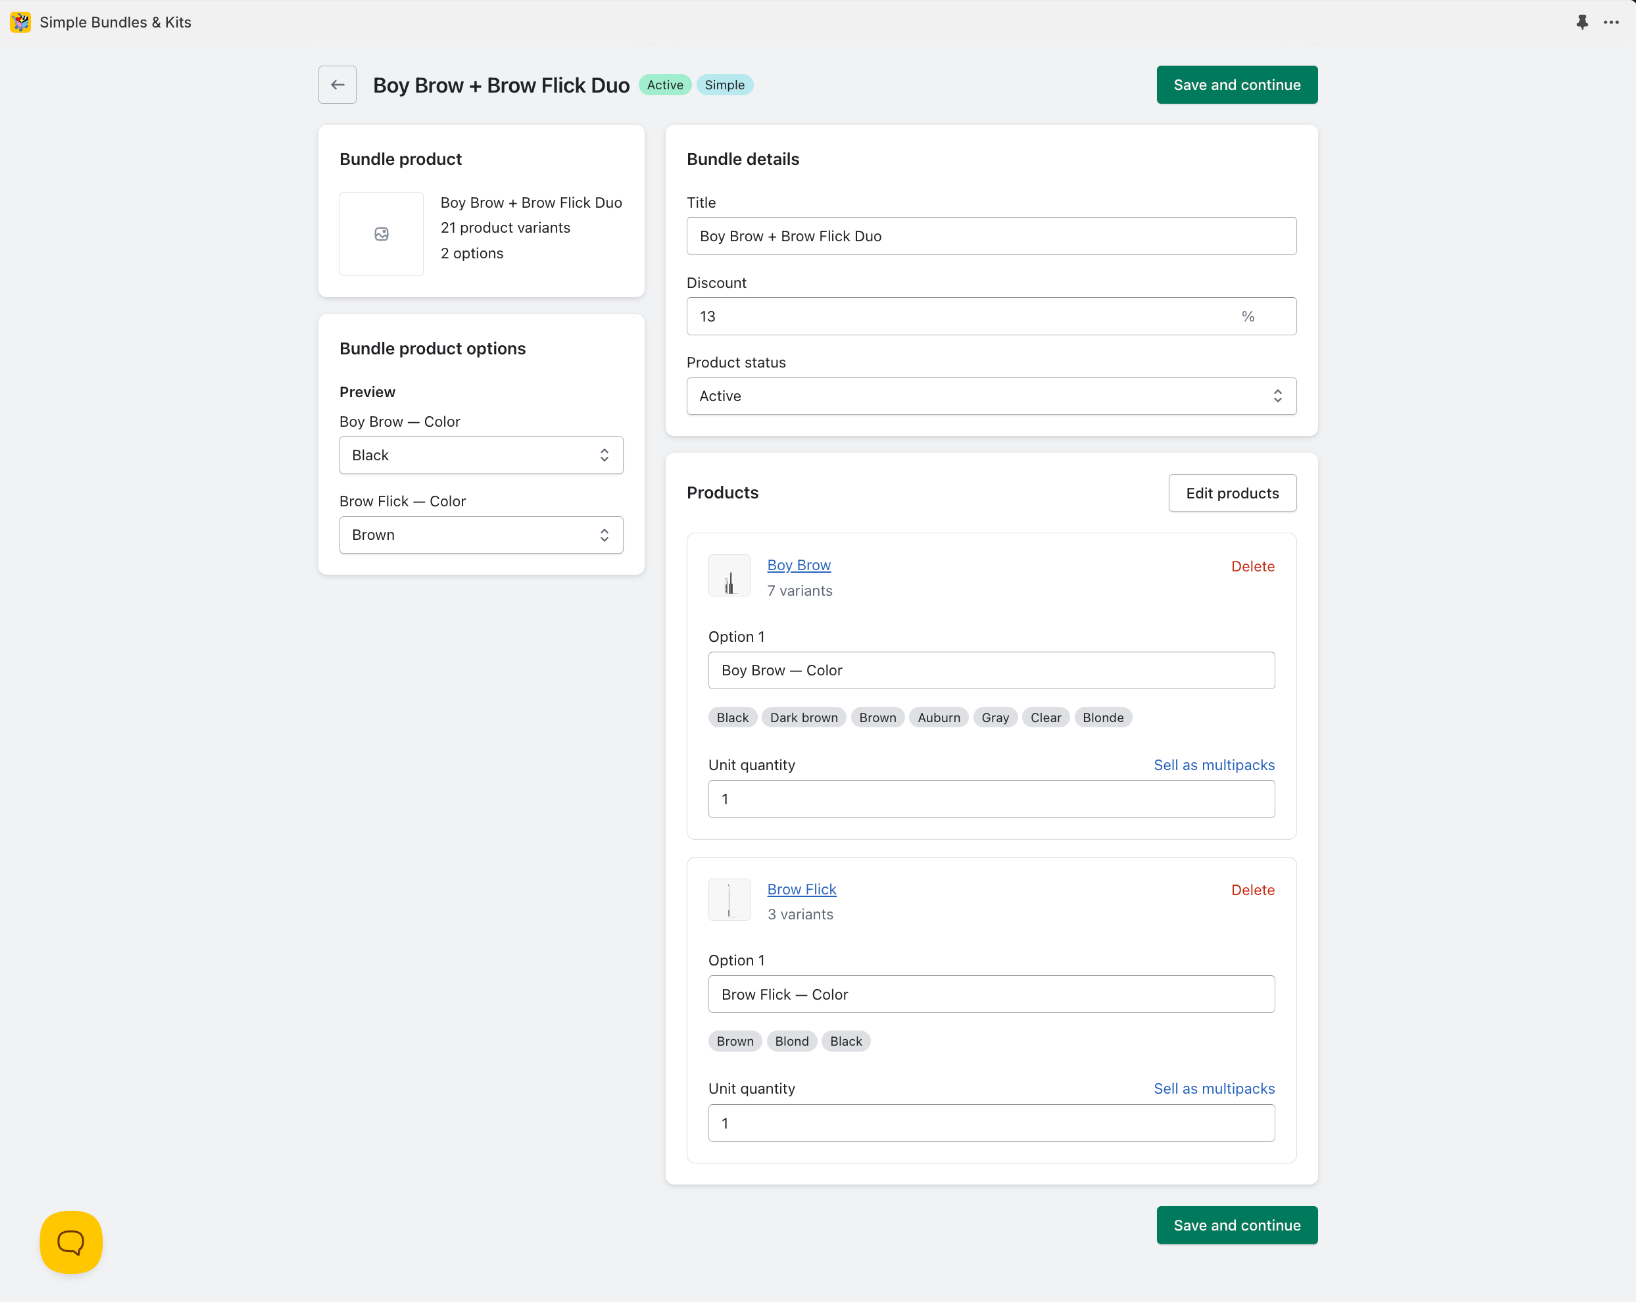1636x1302 pixels.
Task: Edit the Boy Brow Option 1 name field
Action: (991, 670)
